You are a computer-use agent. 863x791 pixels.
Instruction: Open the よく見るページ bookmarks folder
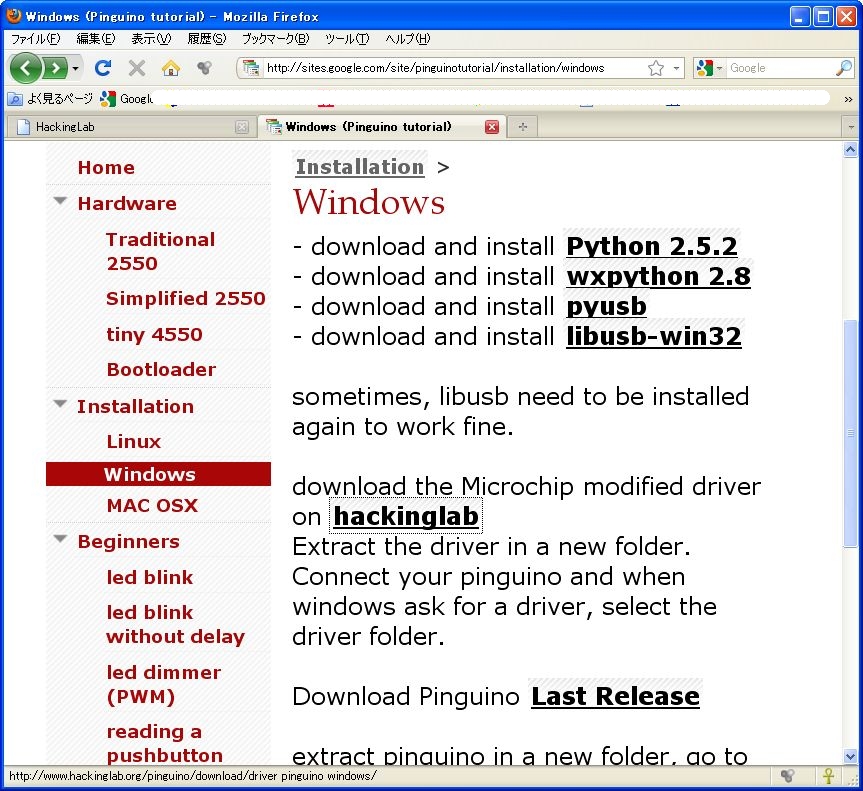(50, 99)
